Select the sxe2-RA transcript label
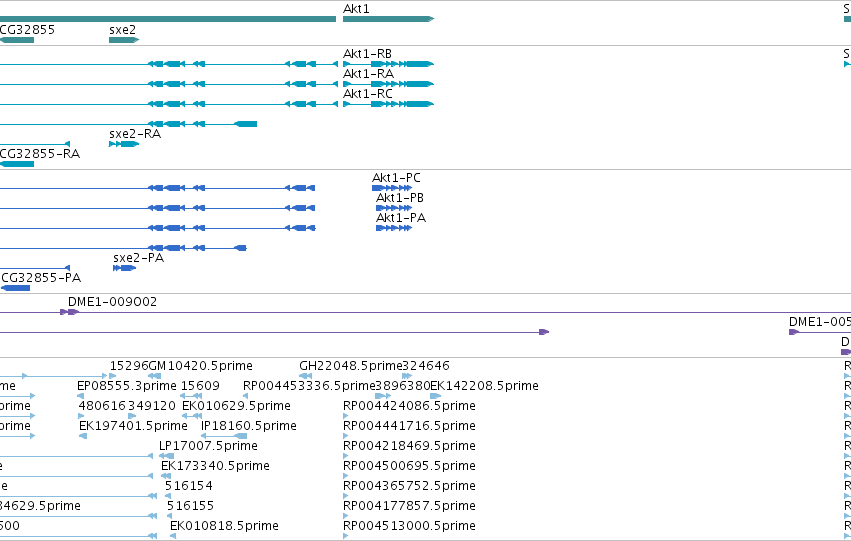Viewport: 851px width, 541px height. click(135, 134)
